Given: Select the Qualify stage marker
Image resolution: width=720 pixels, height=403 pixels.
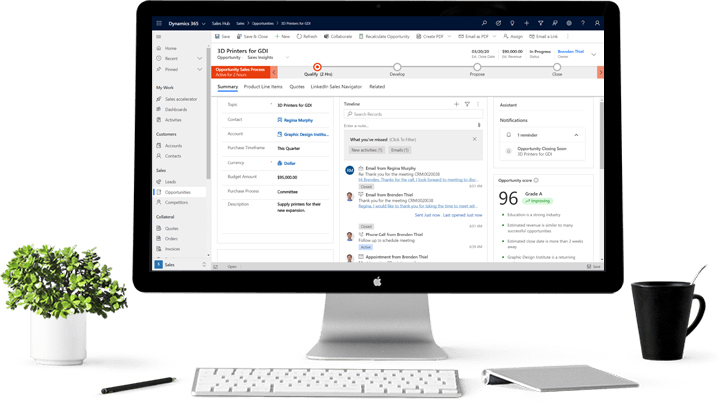Looking at the screenshot, I should pos(317,67).
